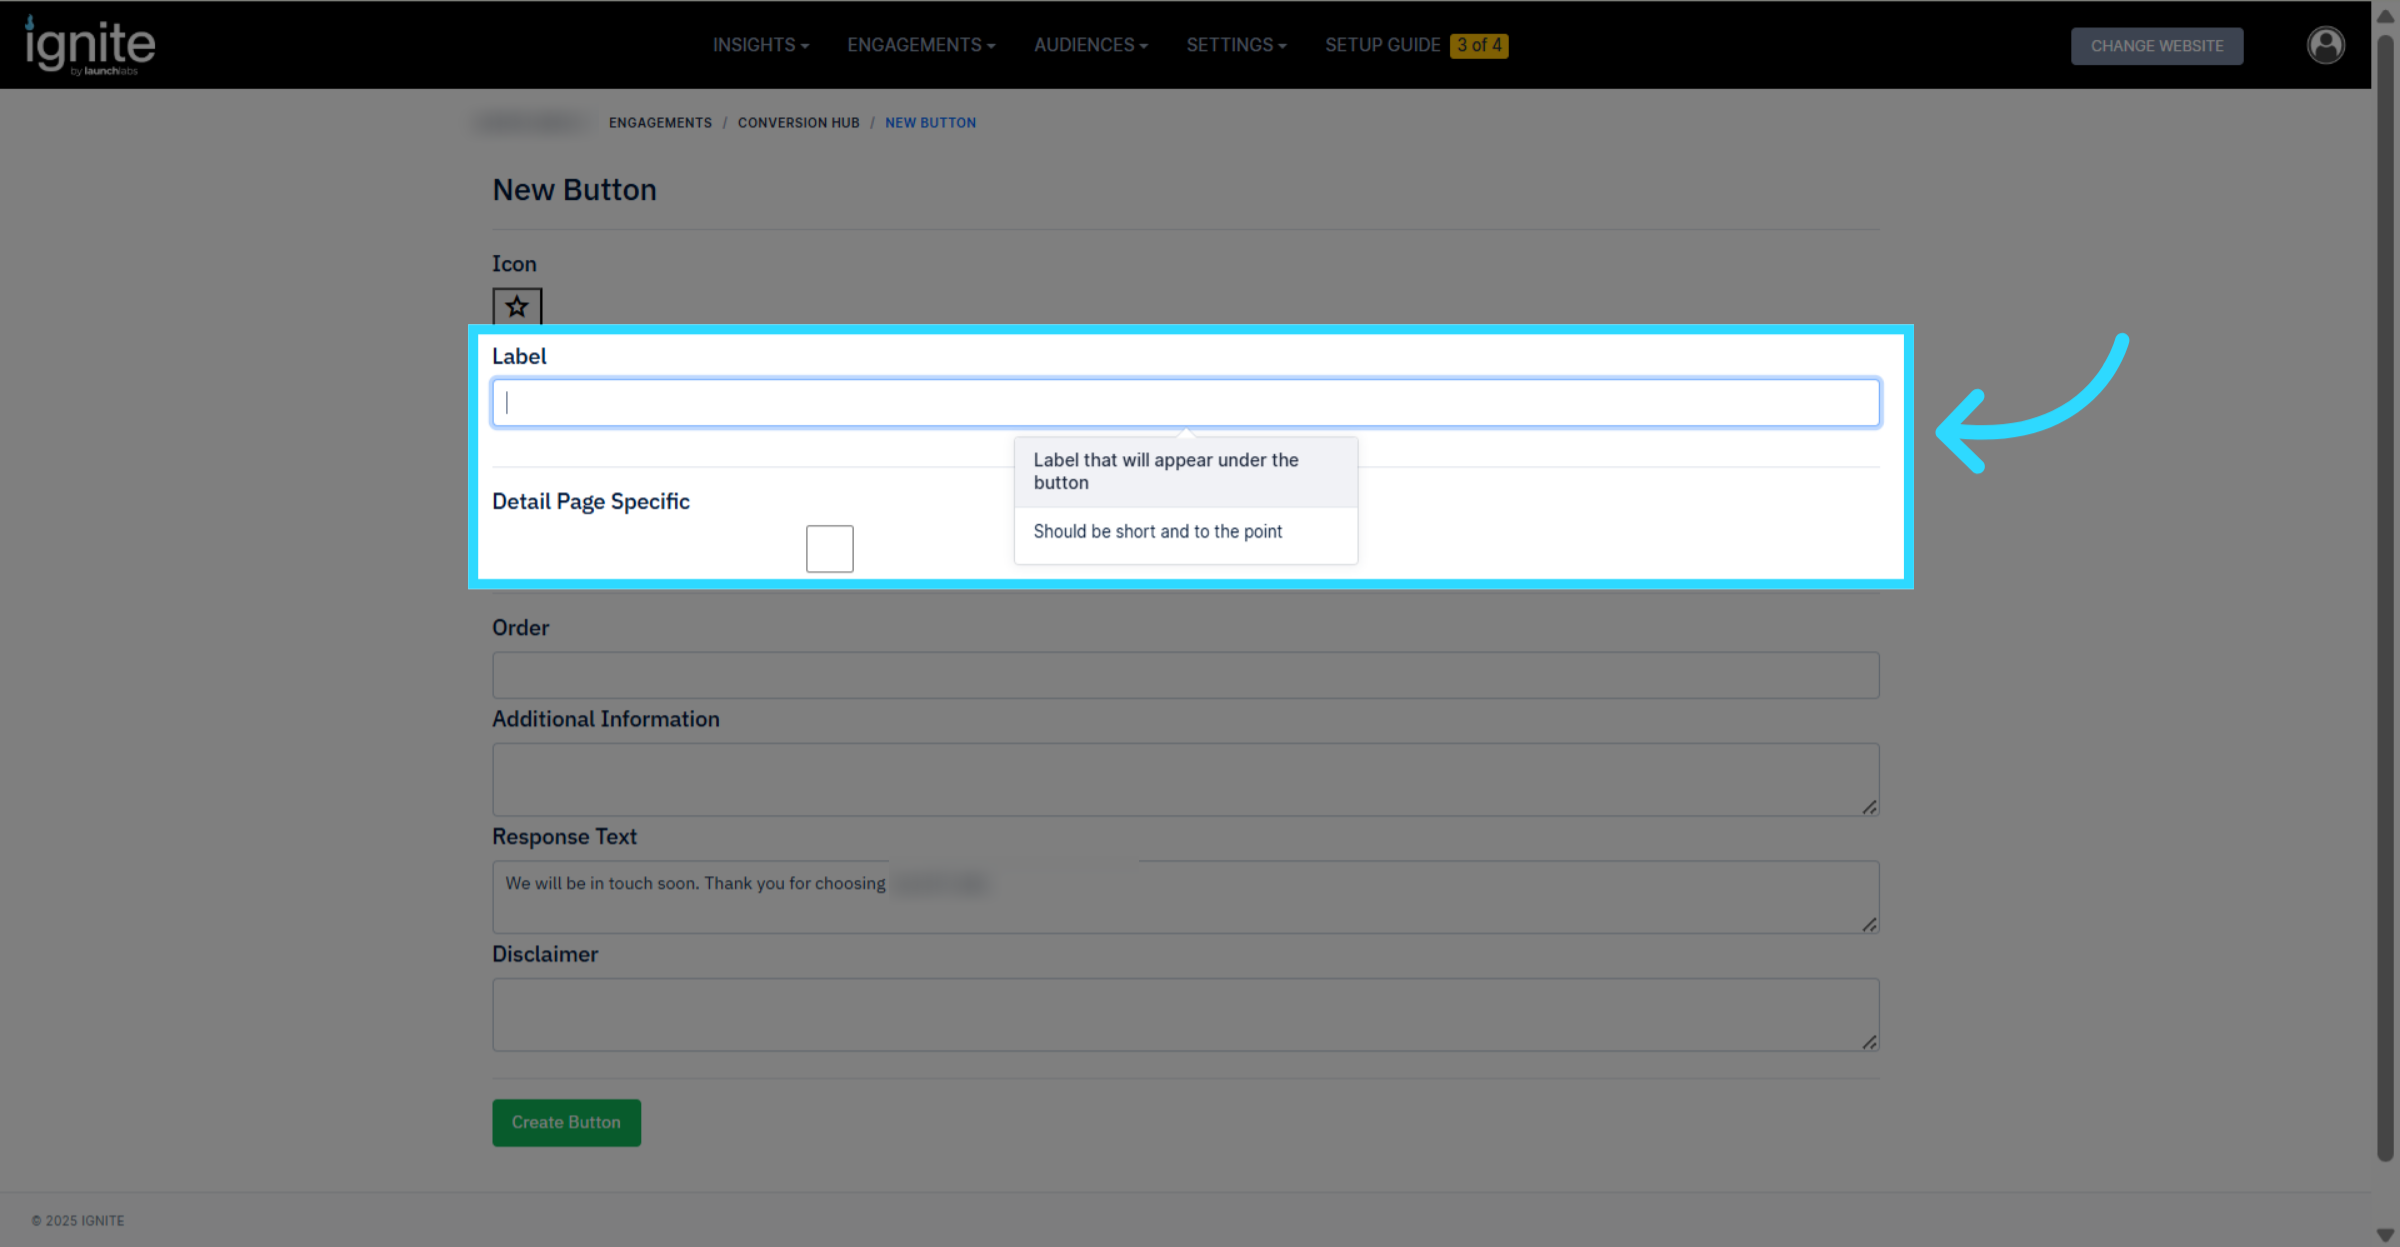Click the scrollbar up arrow
2400x1247 pixels.
click(x=2385, y=17)
